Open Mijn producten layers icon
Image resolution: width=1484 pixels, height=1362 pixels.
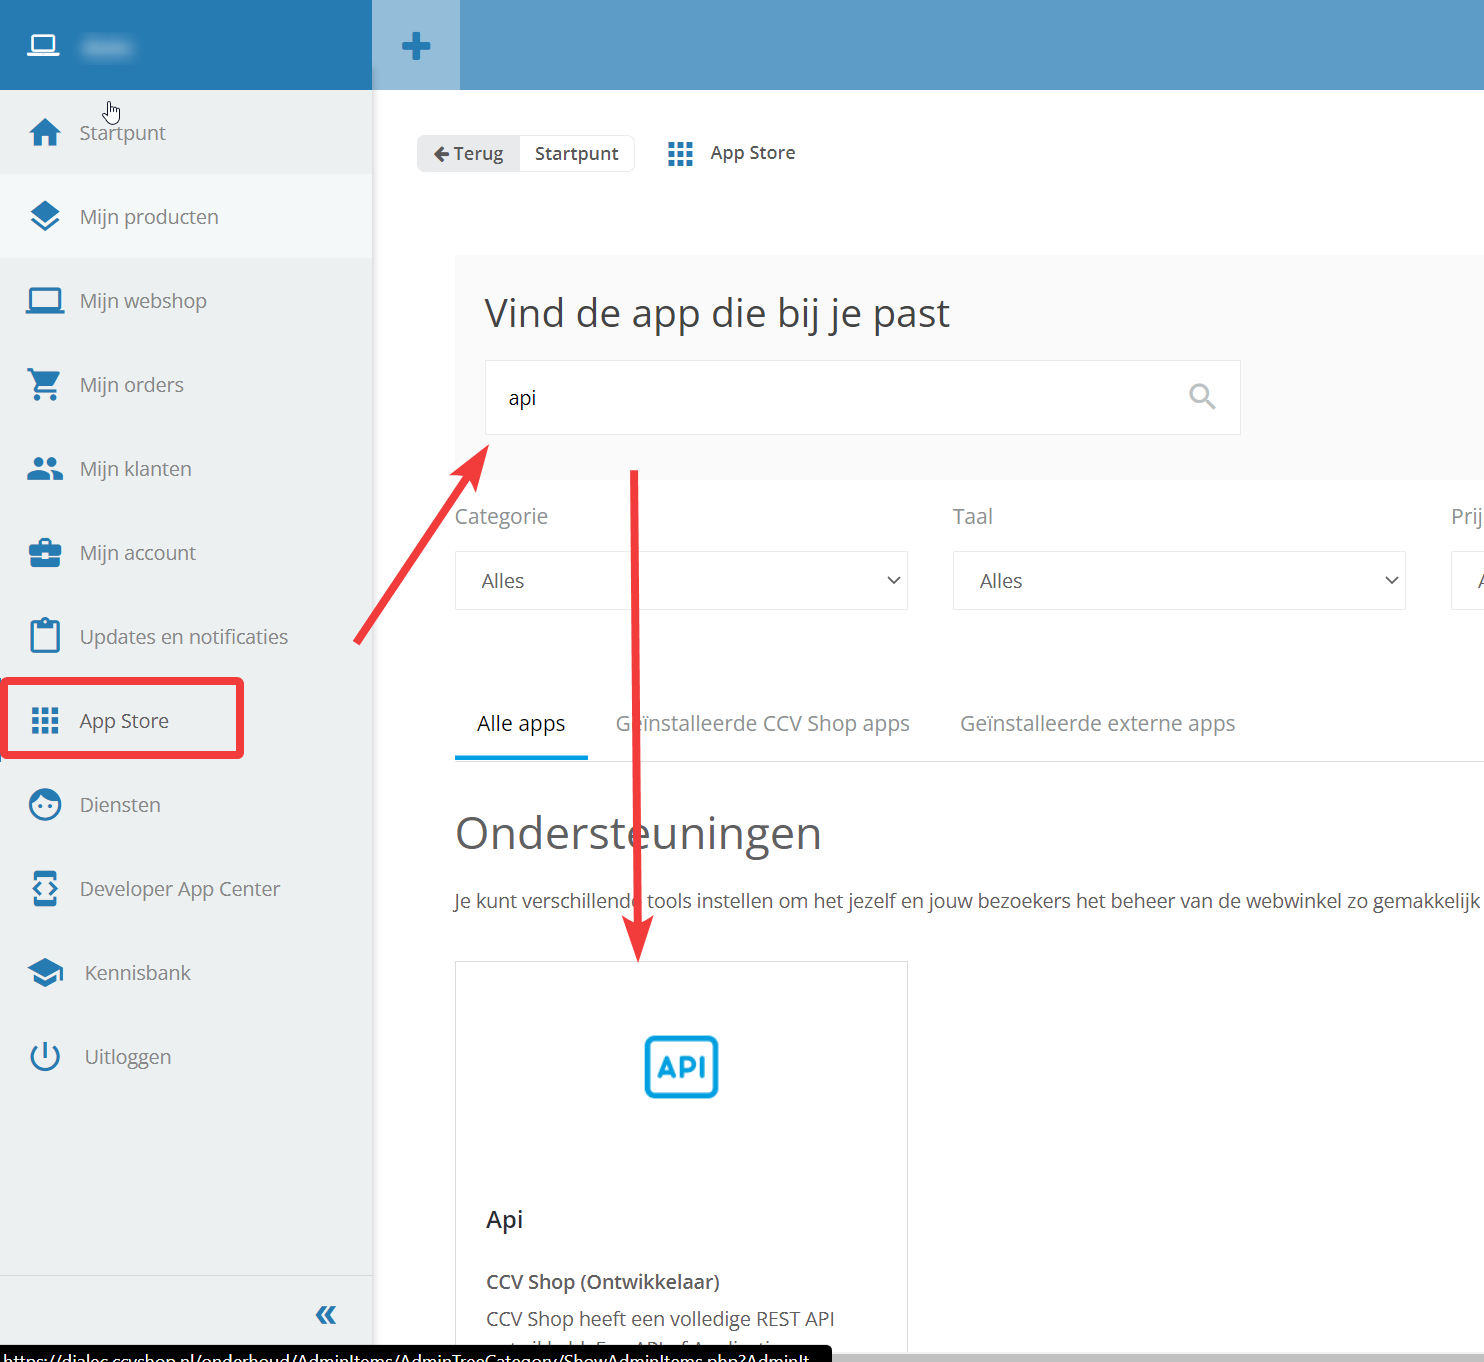[45, 216]
